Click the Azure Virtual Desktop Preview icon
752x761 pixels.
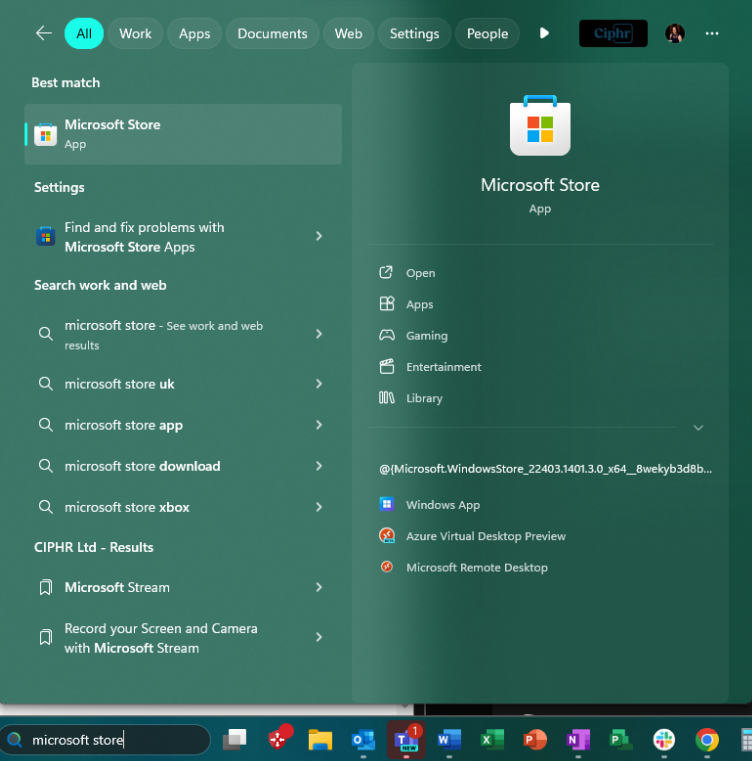(386, 535)
